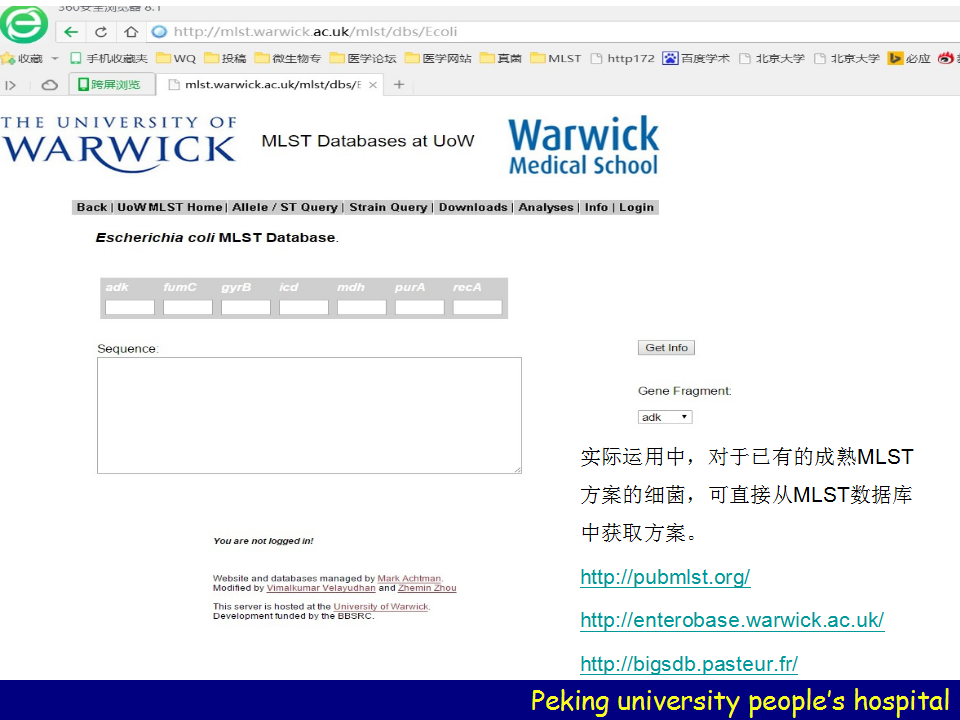
Task: Open the 必应 Bing bookmark
Action: point(909,59)
